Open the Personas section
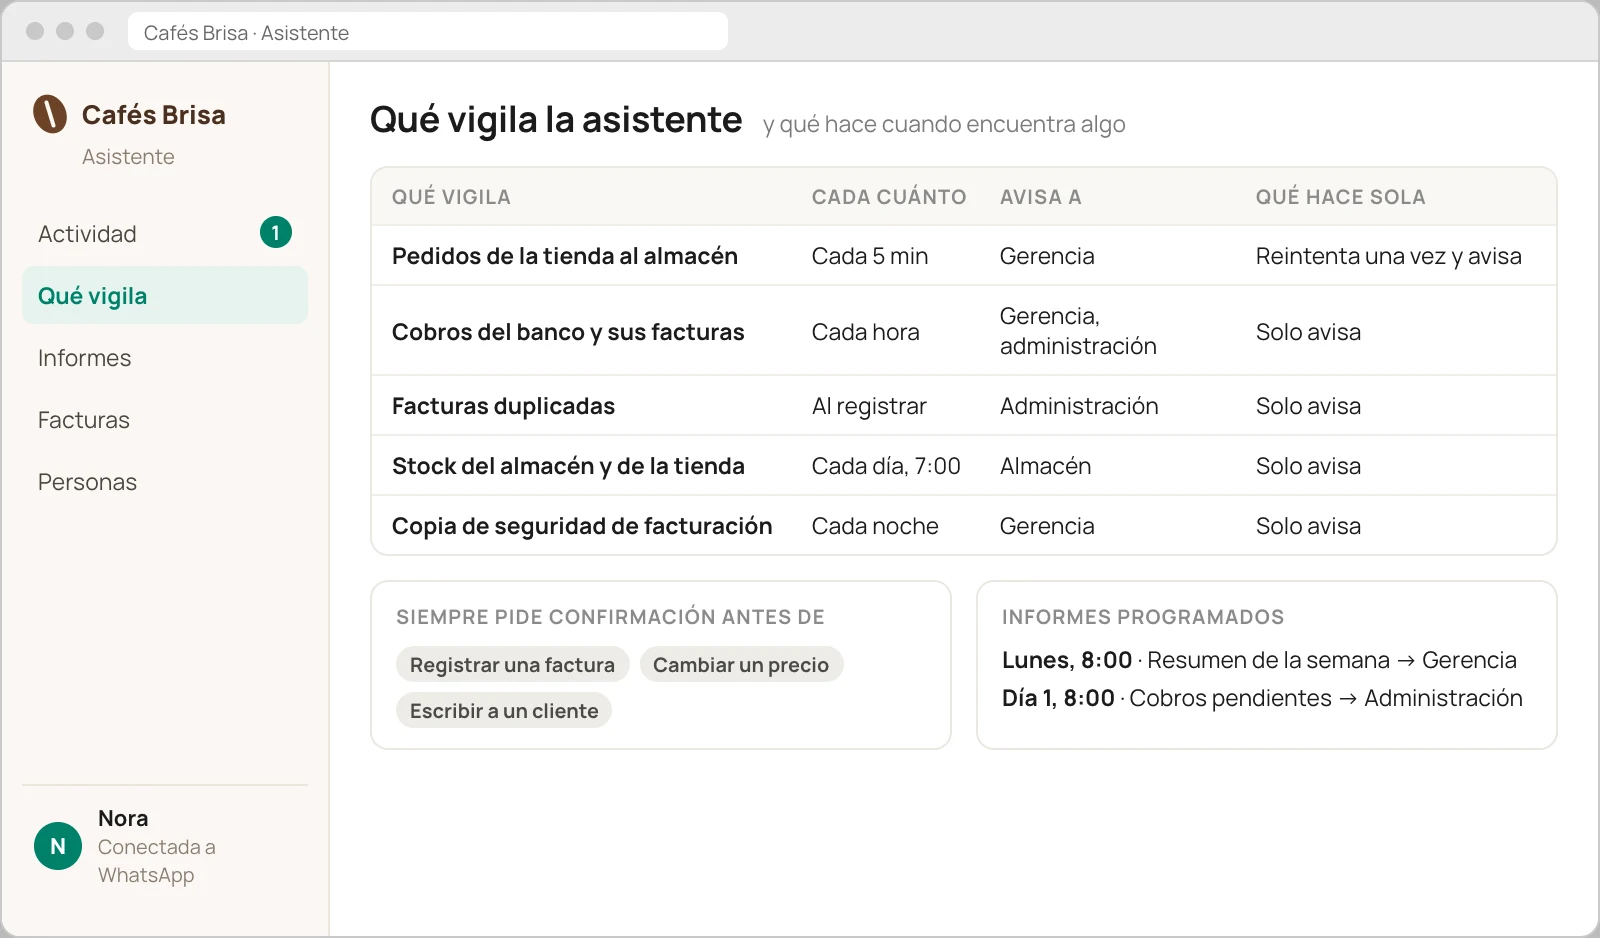 pyautogui.click(x=165, y=482)
